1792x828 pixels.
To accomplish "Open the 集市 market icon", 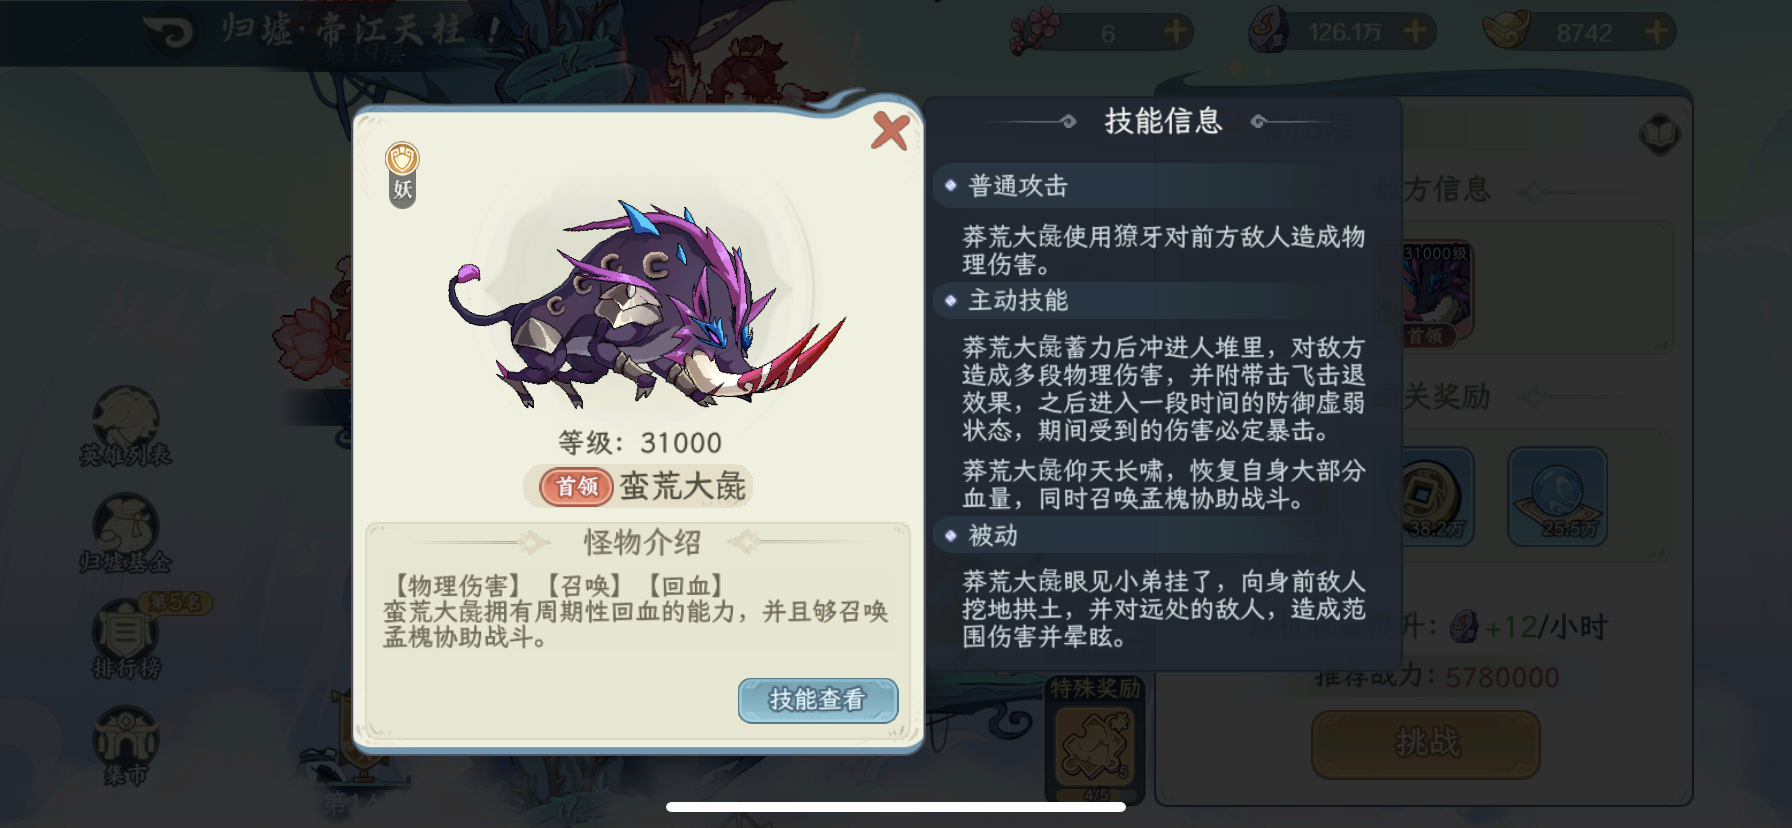I will coord(126,747).
